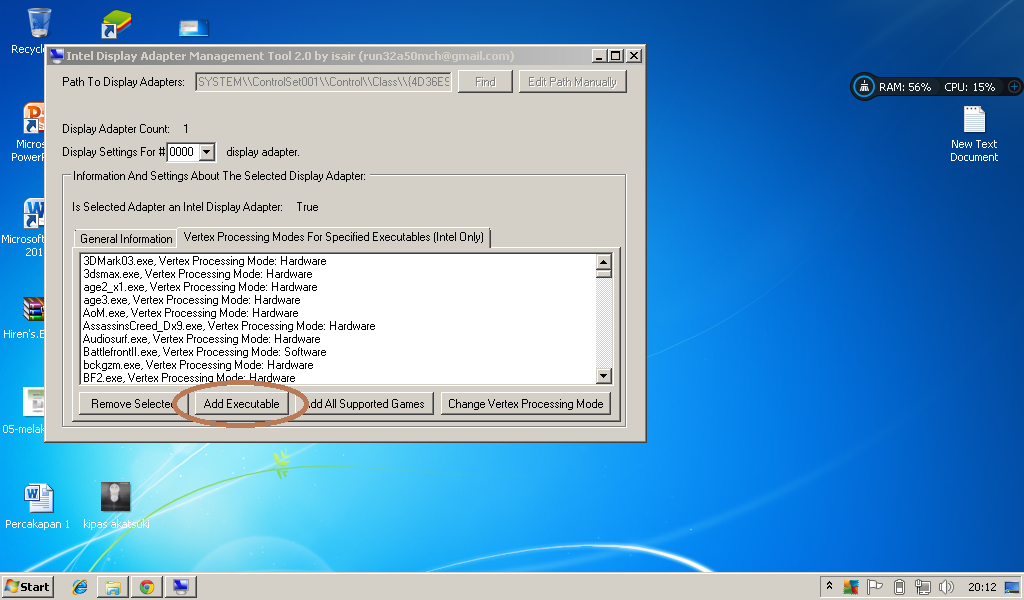
Task: Click the Path To Display Adapters field
Action: coord(323,82)
